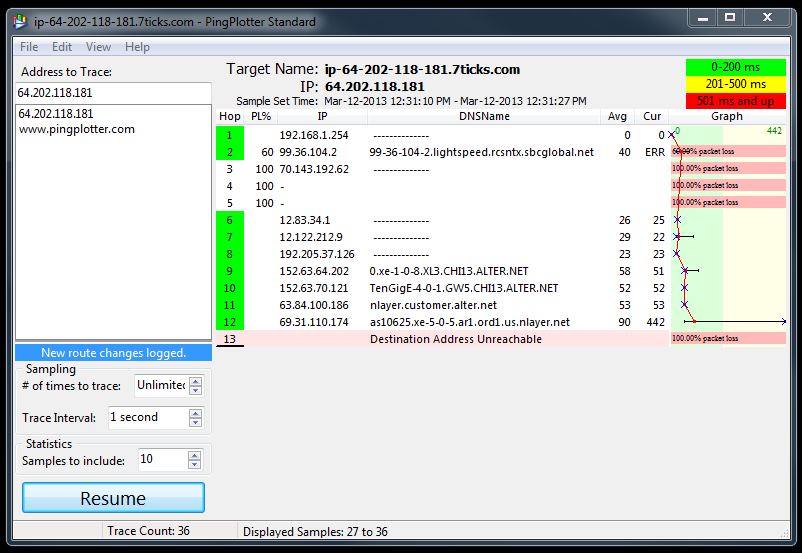
Task: Click the Resume button
Action: (114, 498)
